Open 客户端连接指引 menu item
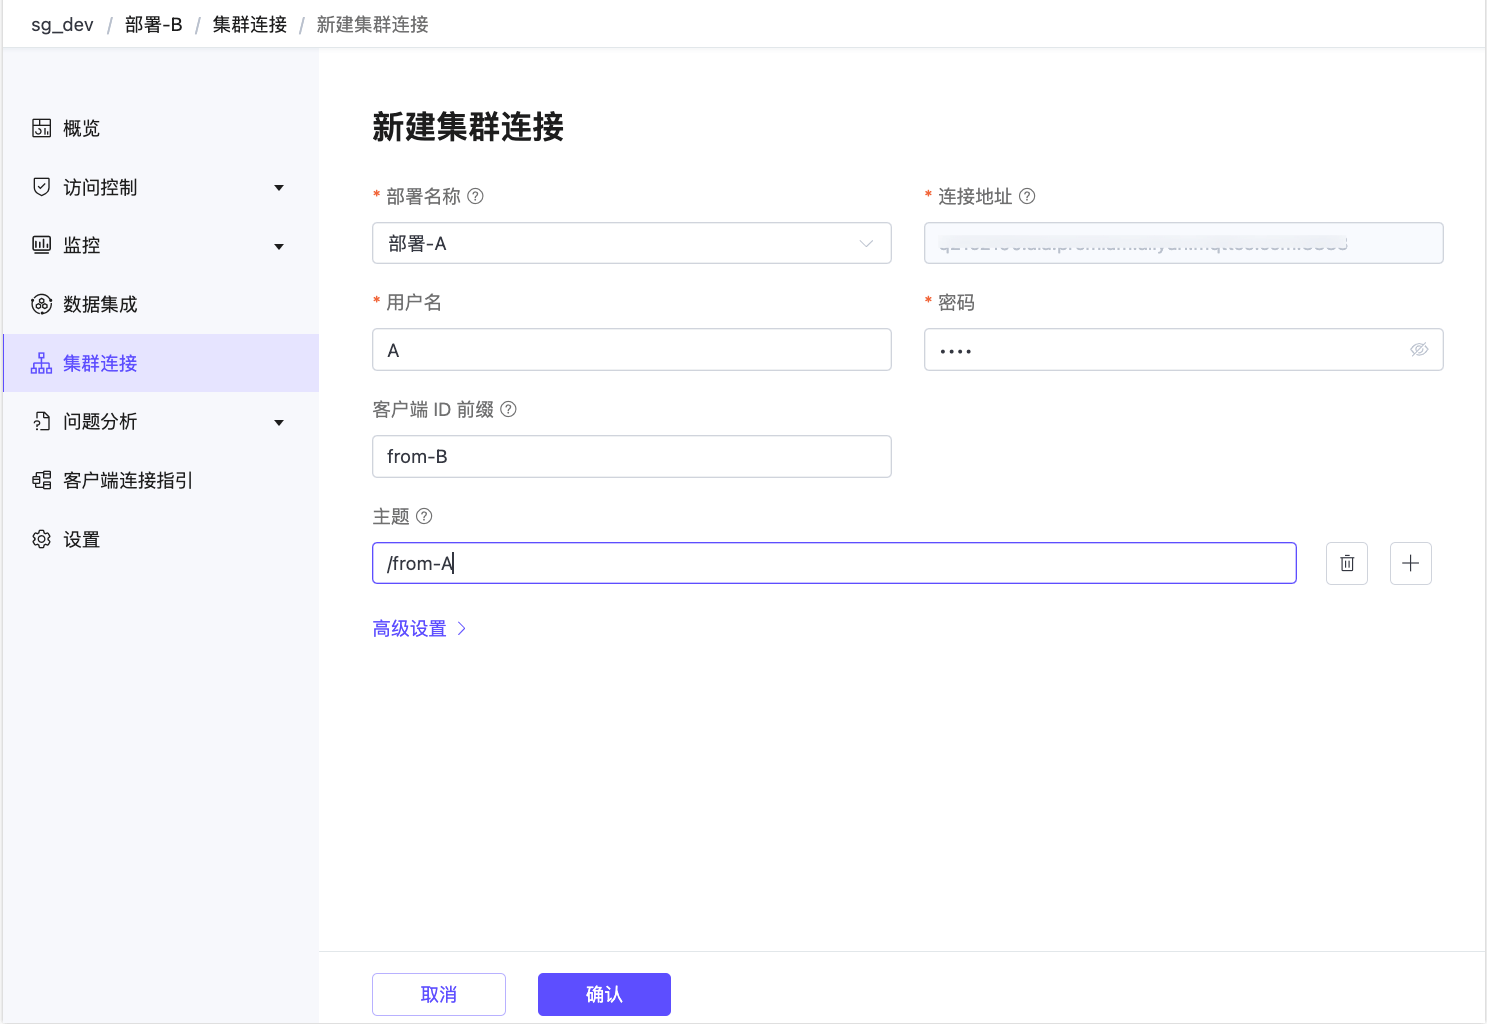1487x1024 pixels. pos(127,480)
